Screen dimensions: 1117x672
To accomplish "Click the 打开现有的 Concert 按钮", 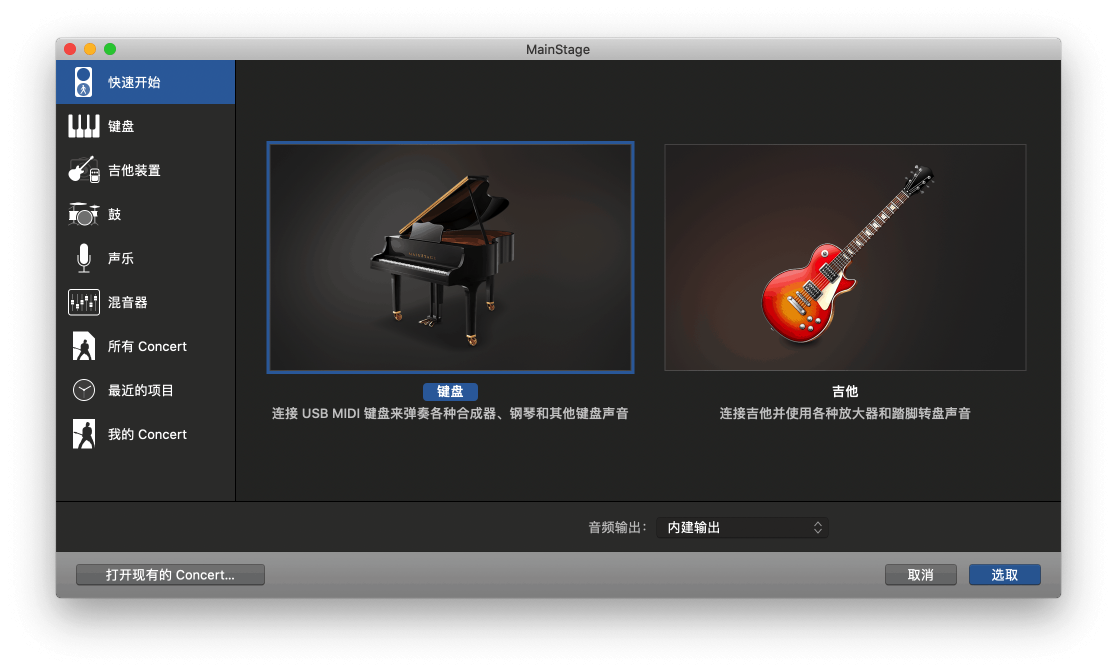I will [170, 575].
